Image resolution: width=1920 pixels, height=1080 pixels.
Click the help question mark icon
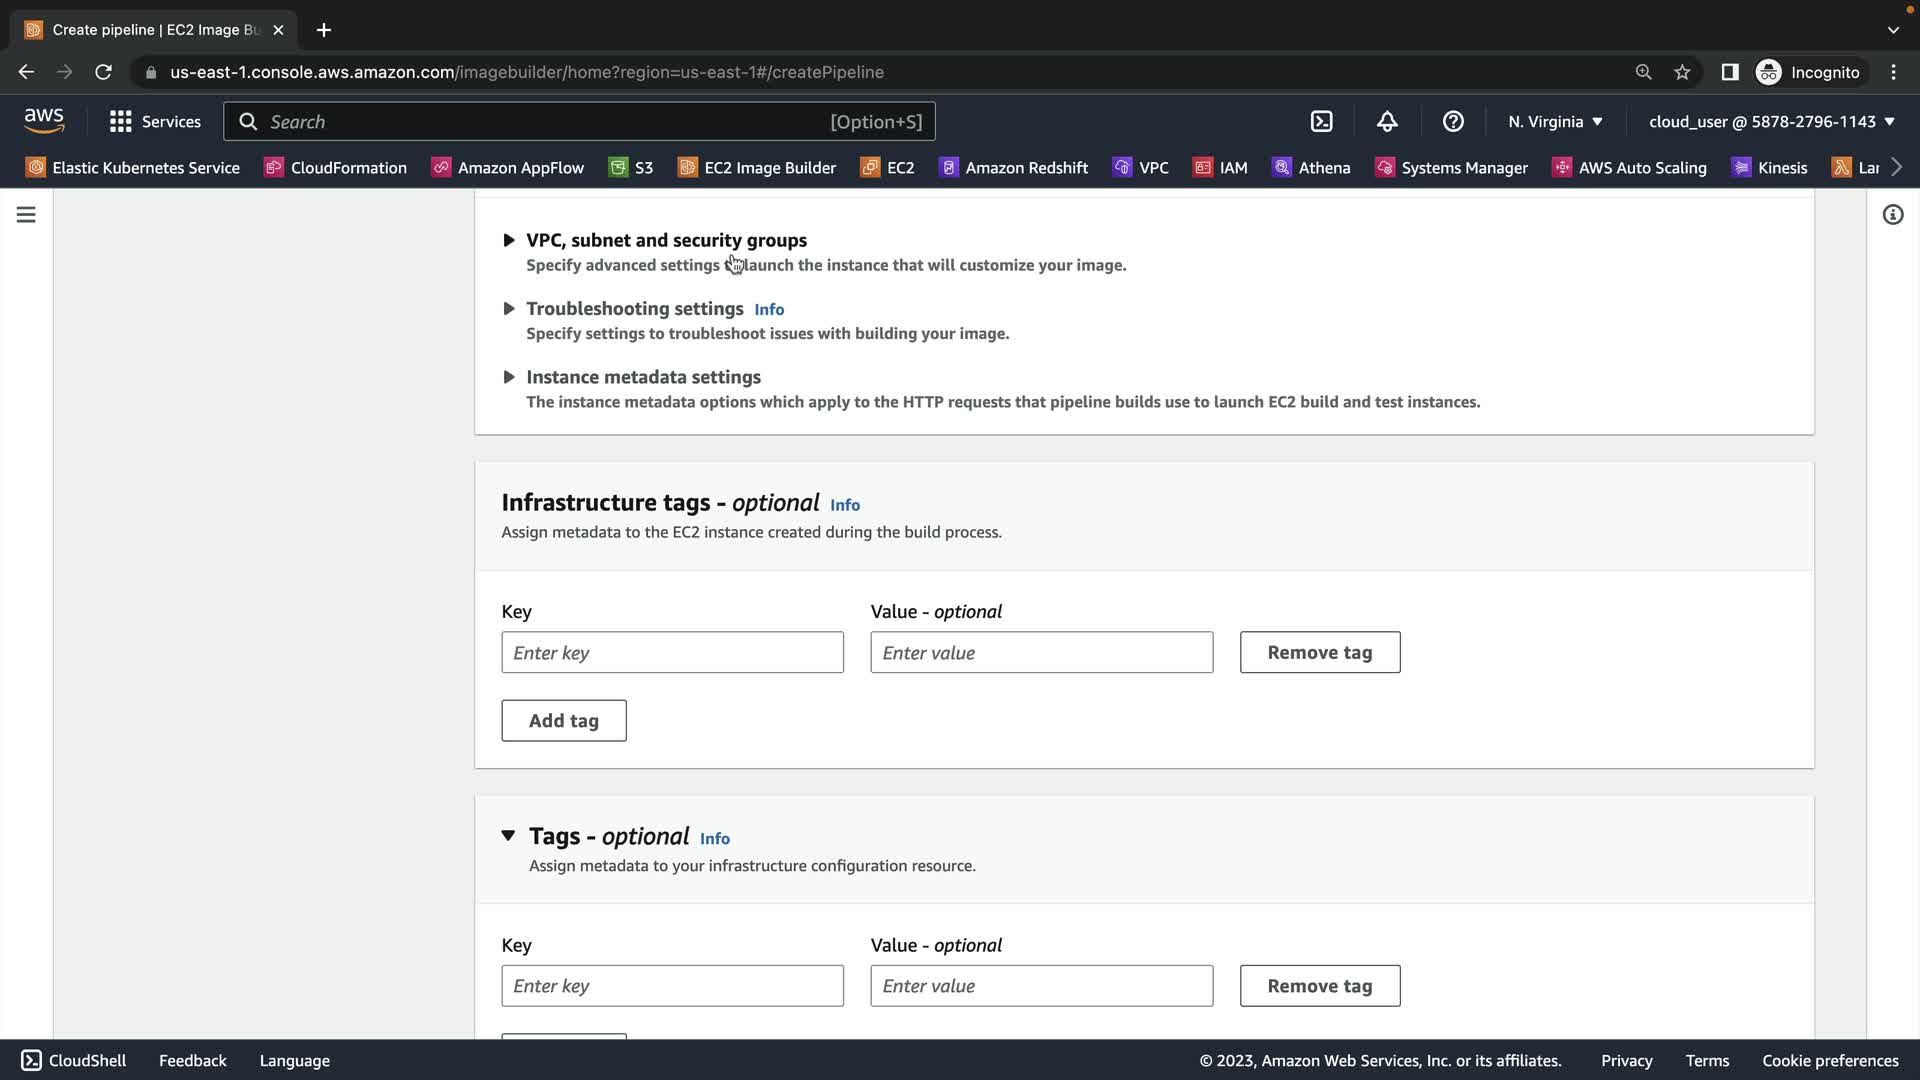click(1453, 121)
